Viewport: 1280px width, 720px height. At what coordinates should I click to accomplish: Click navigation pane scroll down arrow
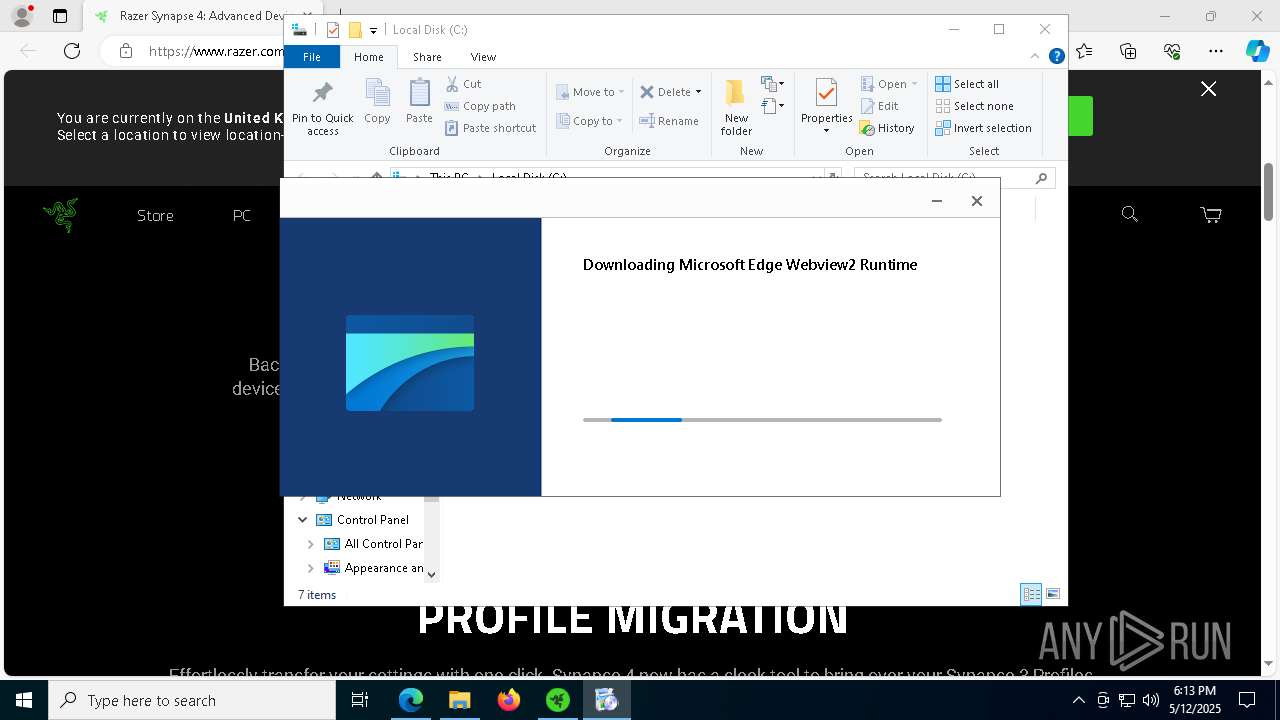(431, 574)
